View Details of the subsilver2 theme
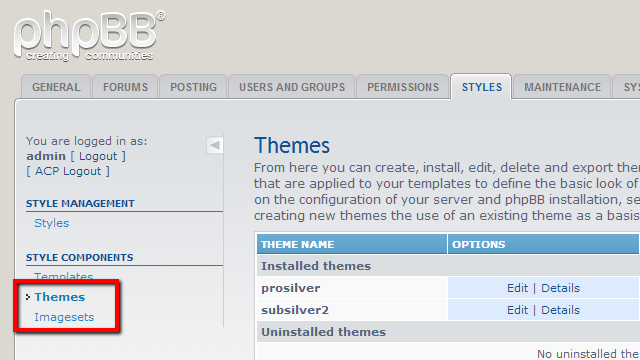 point(560,310)
